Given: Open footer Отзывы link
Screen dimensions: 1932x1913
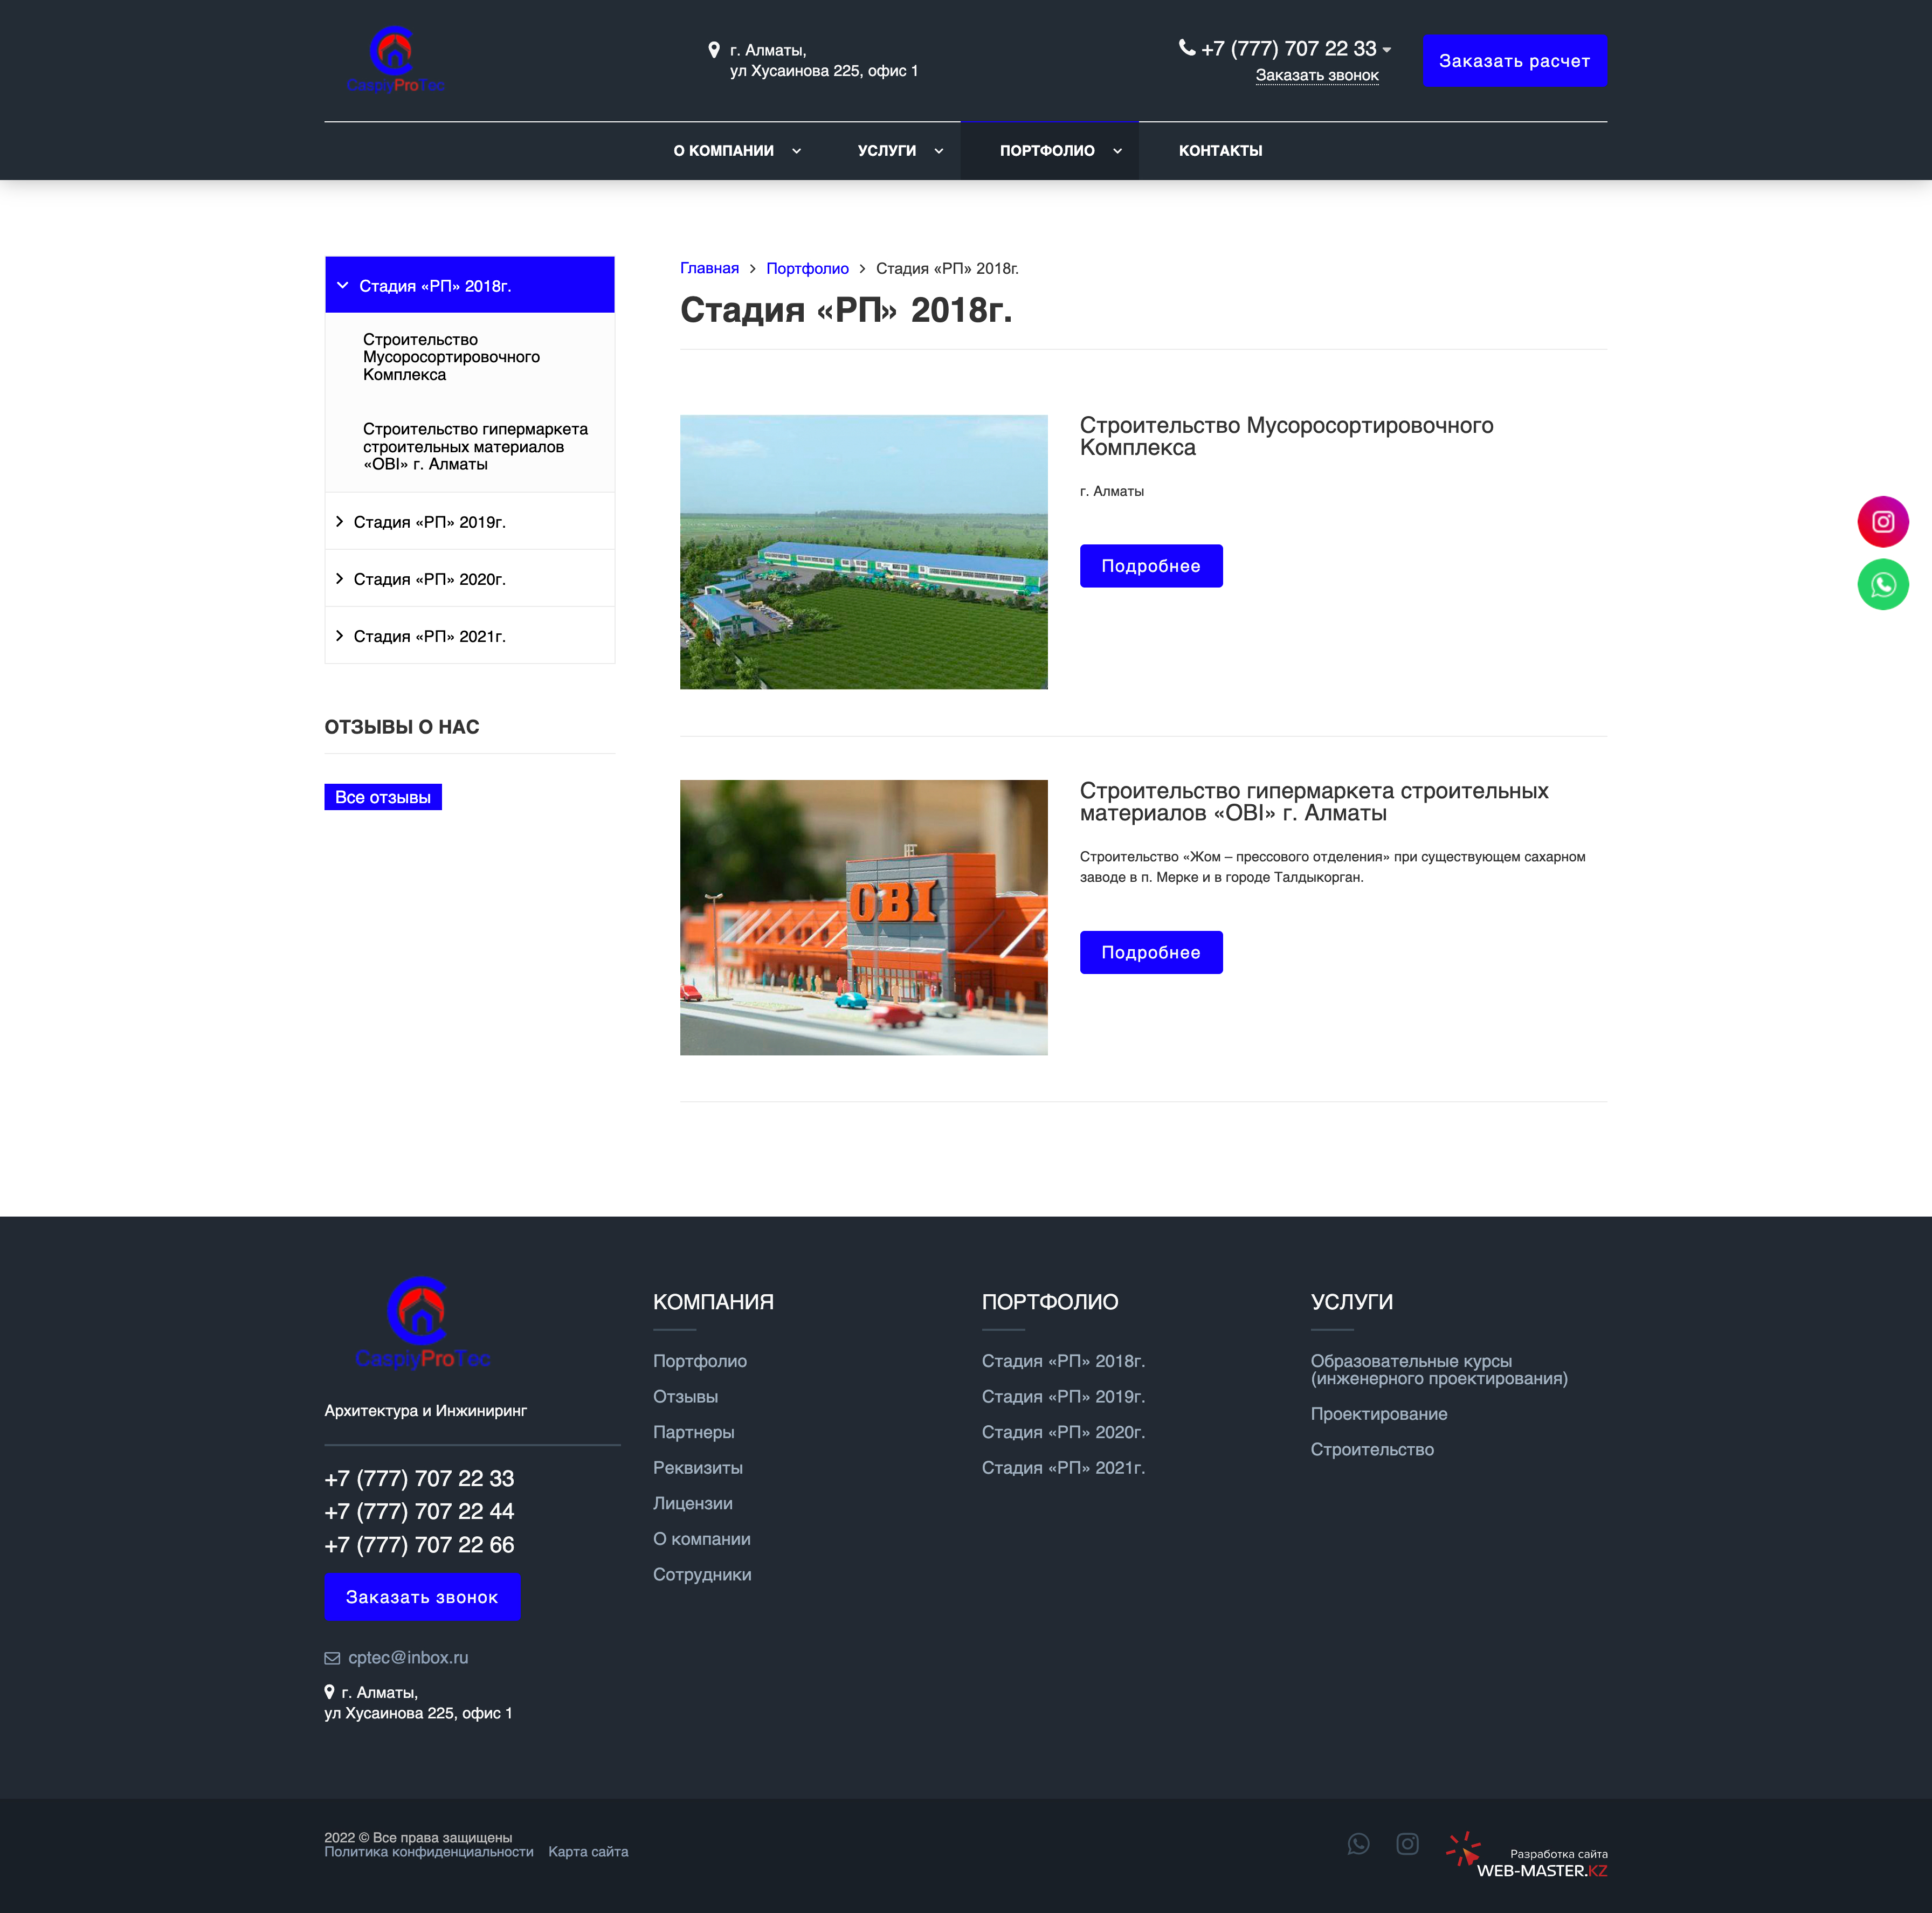Looking at the screenshot, I should point(686,1396).
